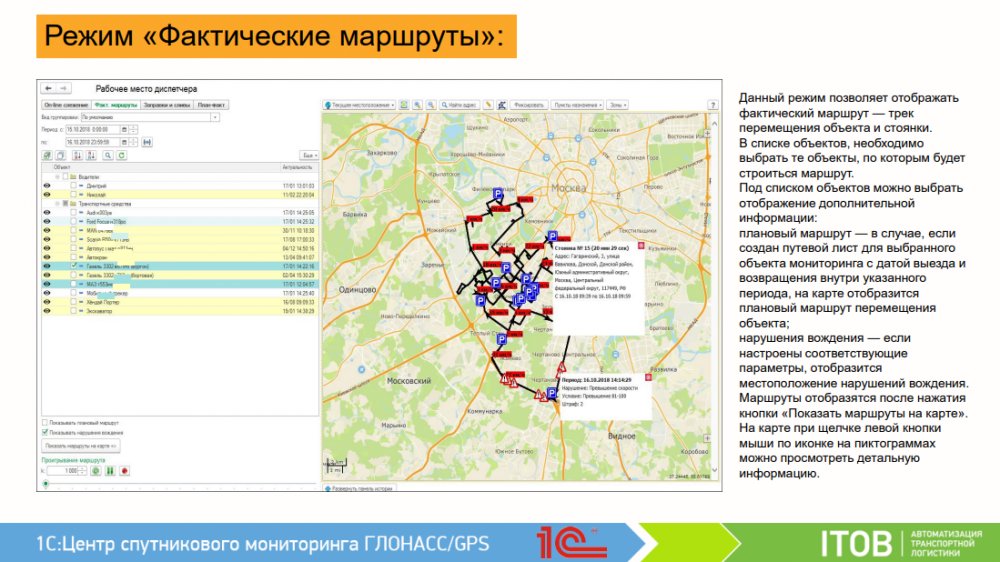Click the map help question mark button

coord(713,104)
